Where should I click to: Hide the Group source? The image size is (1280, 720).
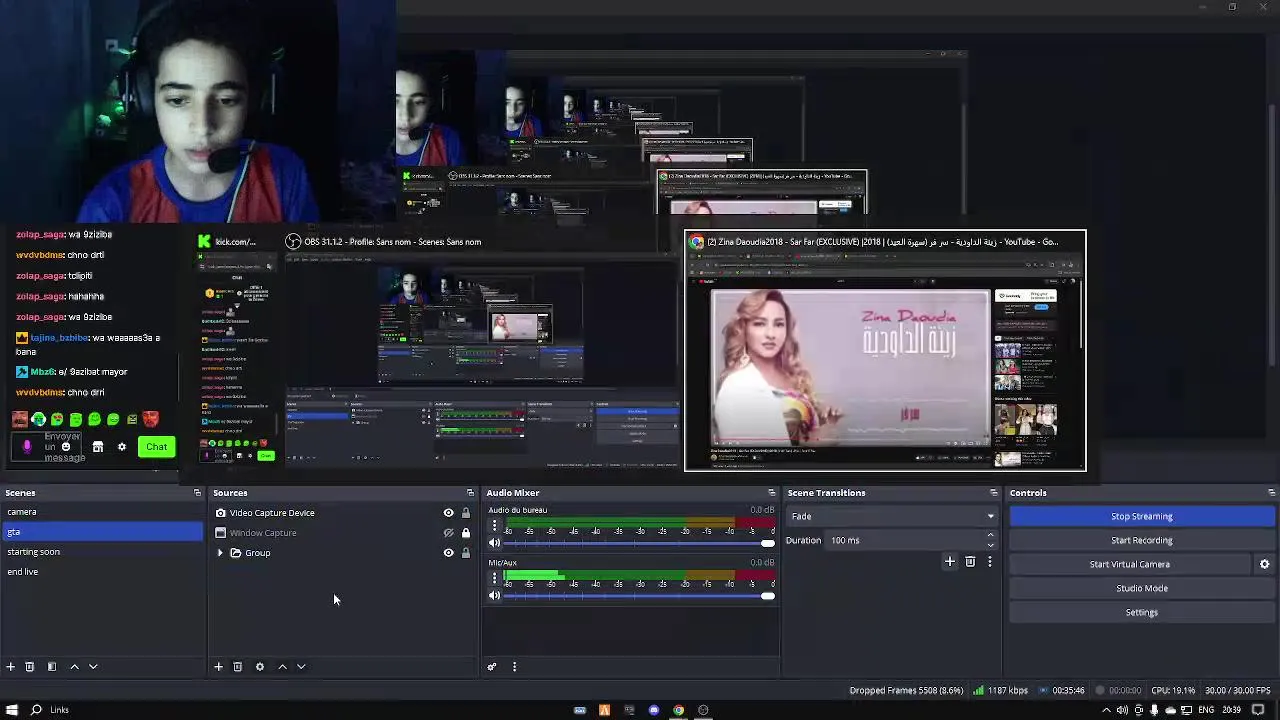[x=448, y=553]
